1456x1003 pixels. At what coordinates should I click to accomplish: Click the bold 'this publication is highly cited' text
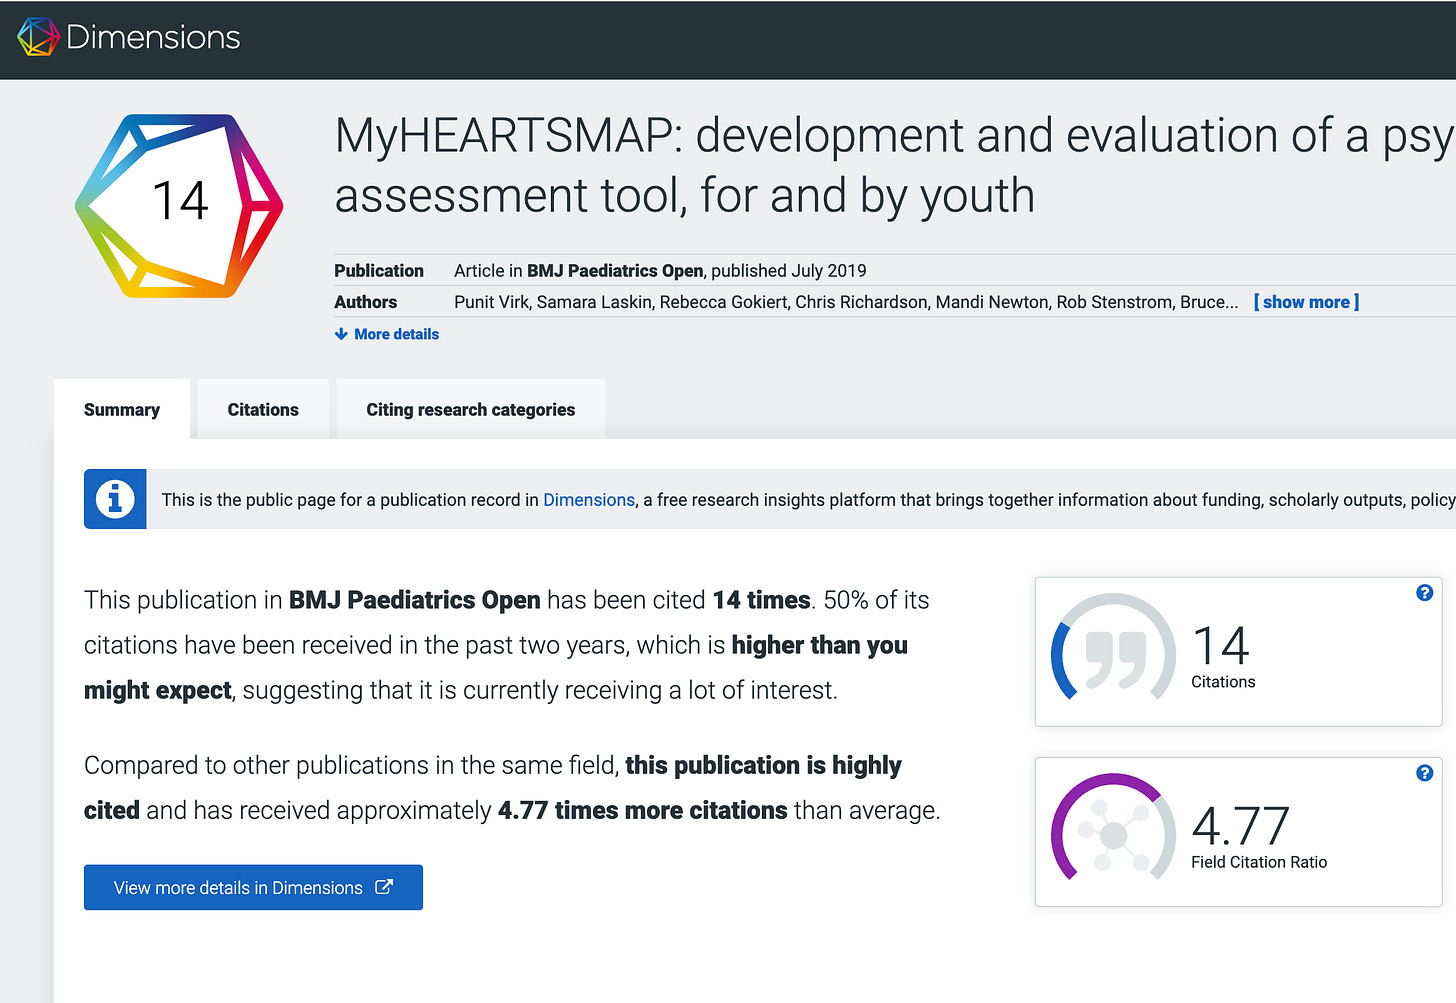pos(493,787)
